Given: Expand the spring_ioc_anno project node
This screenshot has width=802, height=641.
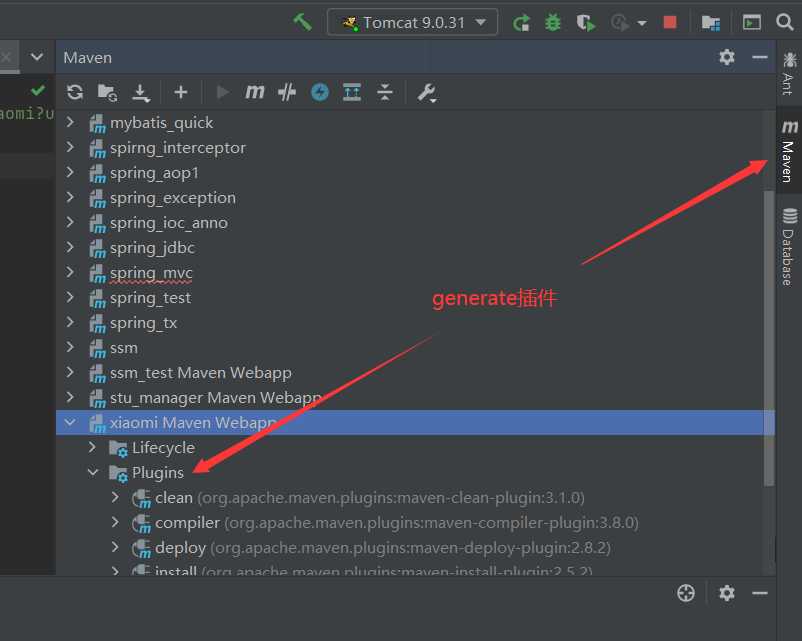Looking at the screenshot, I should [x=70, y=222].
